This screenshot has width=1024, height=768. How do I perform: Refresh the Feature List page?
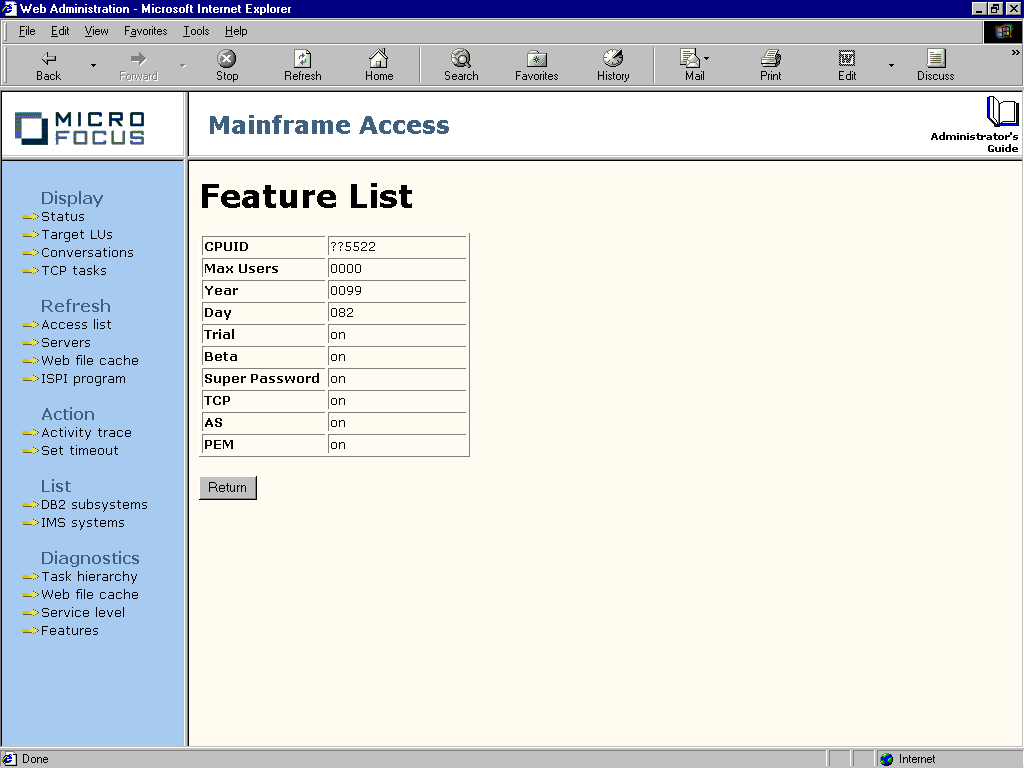click(302, 64)
